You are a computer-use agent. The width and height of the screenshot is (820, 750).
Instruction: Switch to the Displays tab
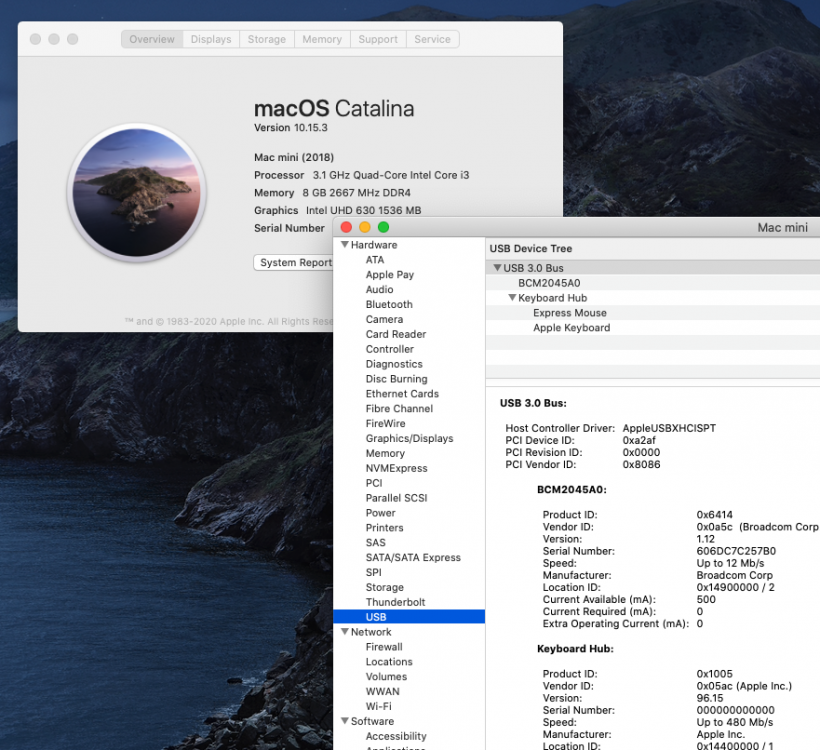211,39
